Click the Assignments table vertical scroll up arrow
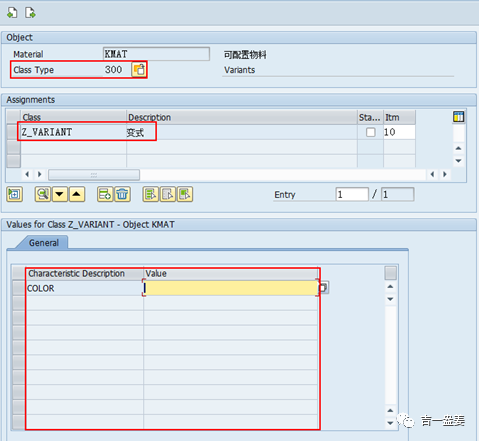The width and height of the screenshot is (479, 441). click(459, 148)
